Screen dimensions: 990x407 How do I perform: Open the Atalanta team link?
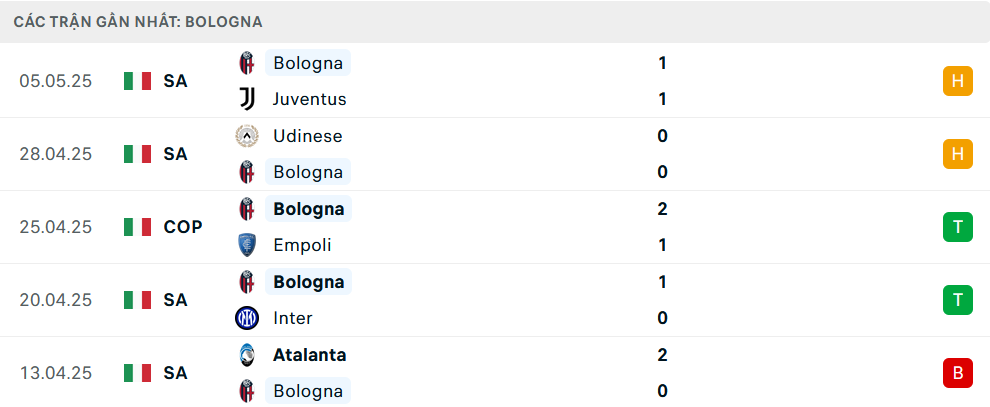(309, 355)
